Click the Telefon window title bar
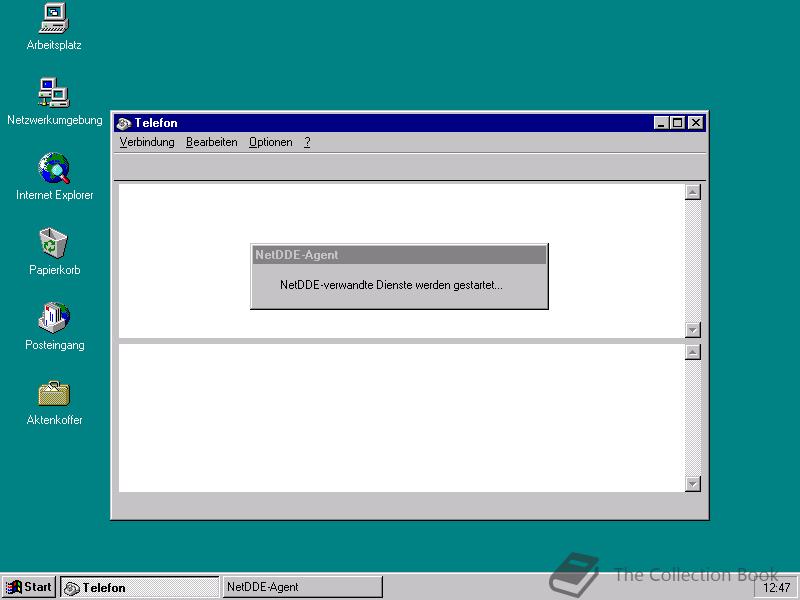The width and height of the screenshot is (800, 600). click(x=409, y=123)
